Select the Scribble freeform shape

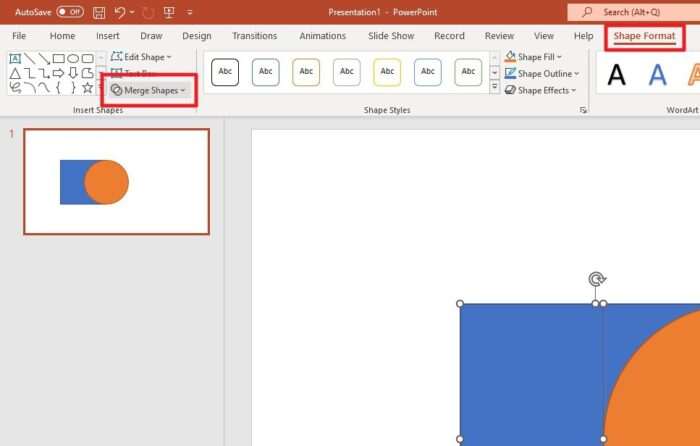15,88
